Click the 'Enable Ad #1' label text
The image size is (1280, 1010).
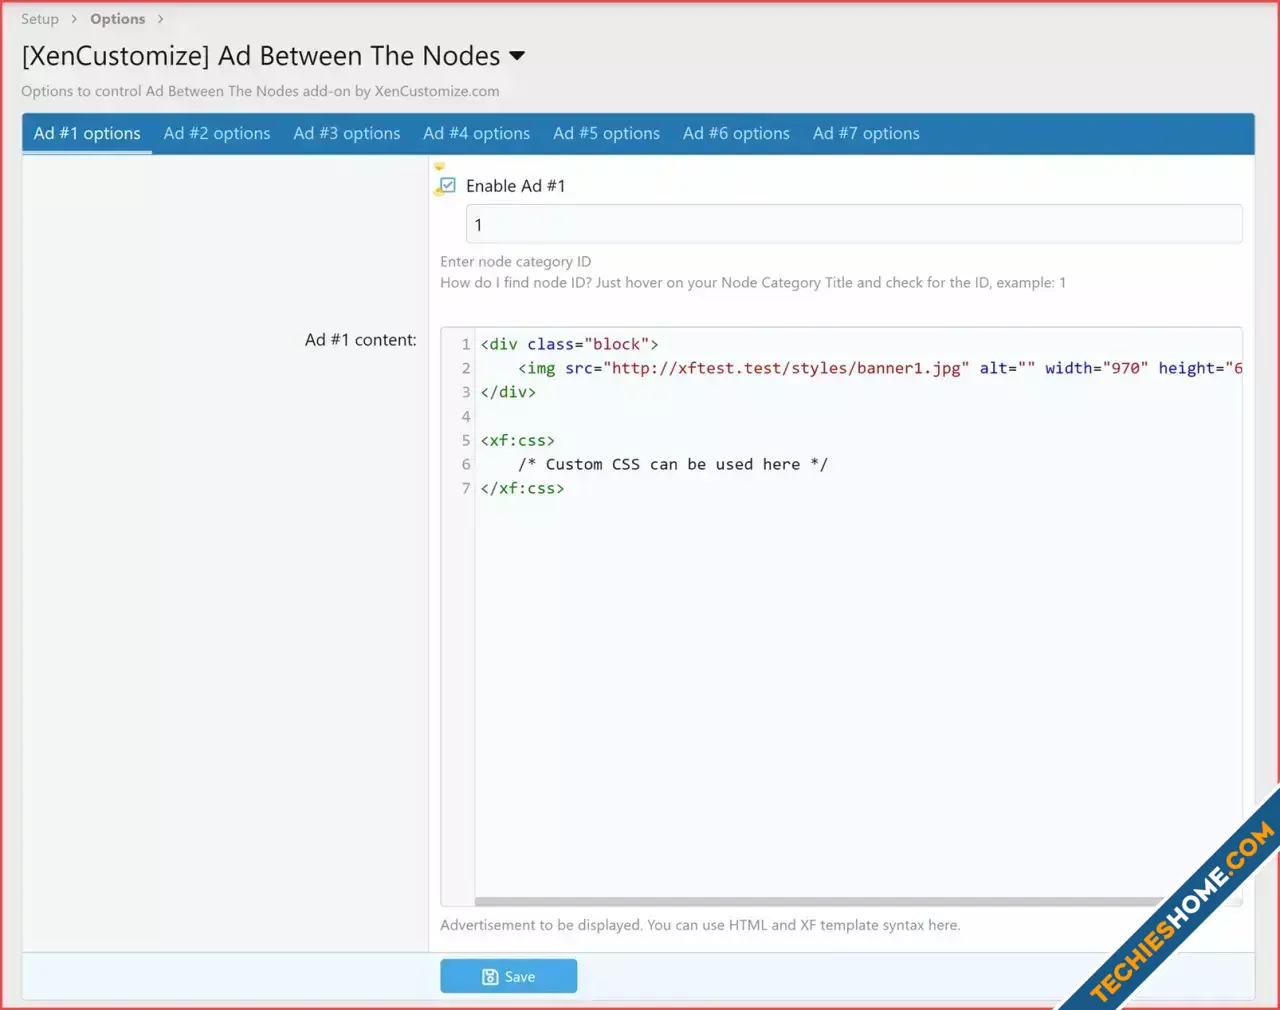click(x=515, y=186)
